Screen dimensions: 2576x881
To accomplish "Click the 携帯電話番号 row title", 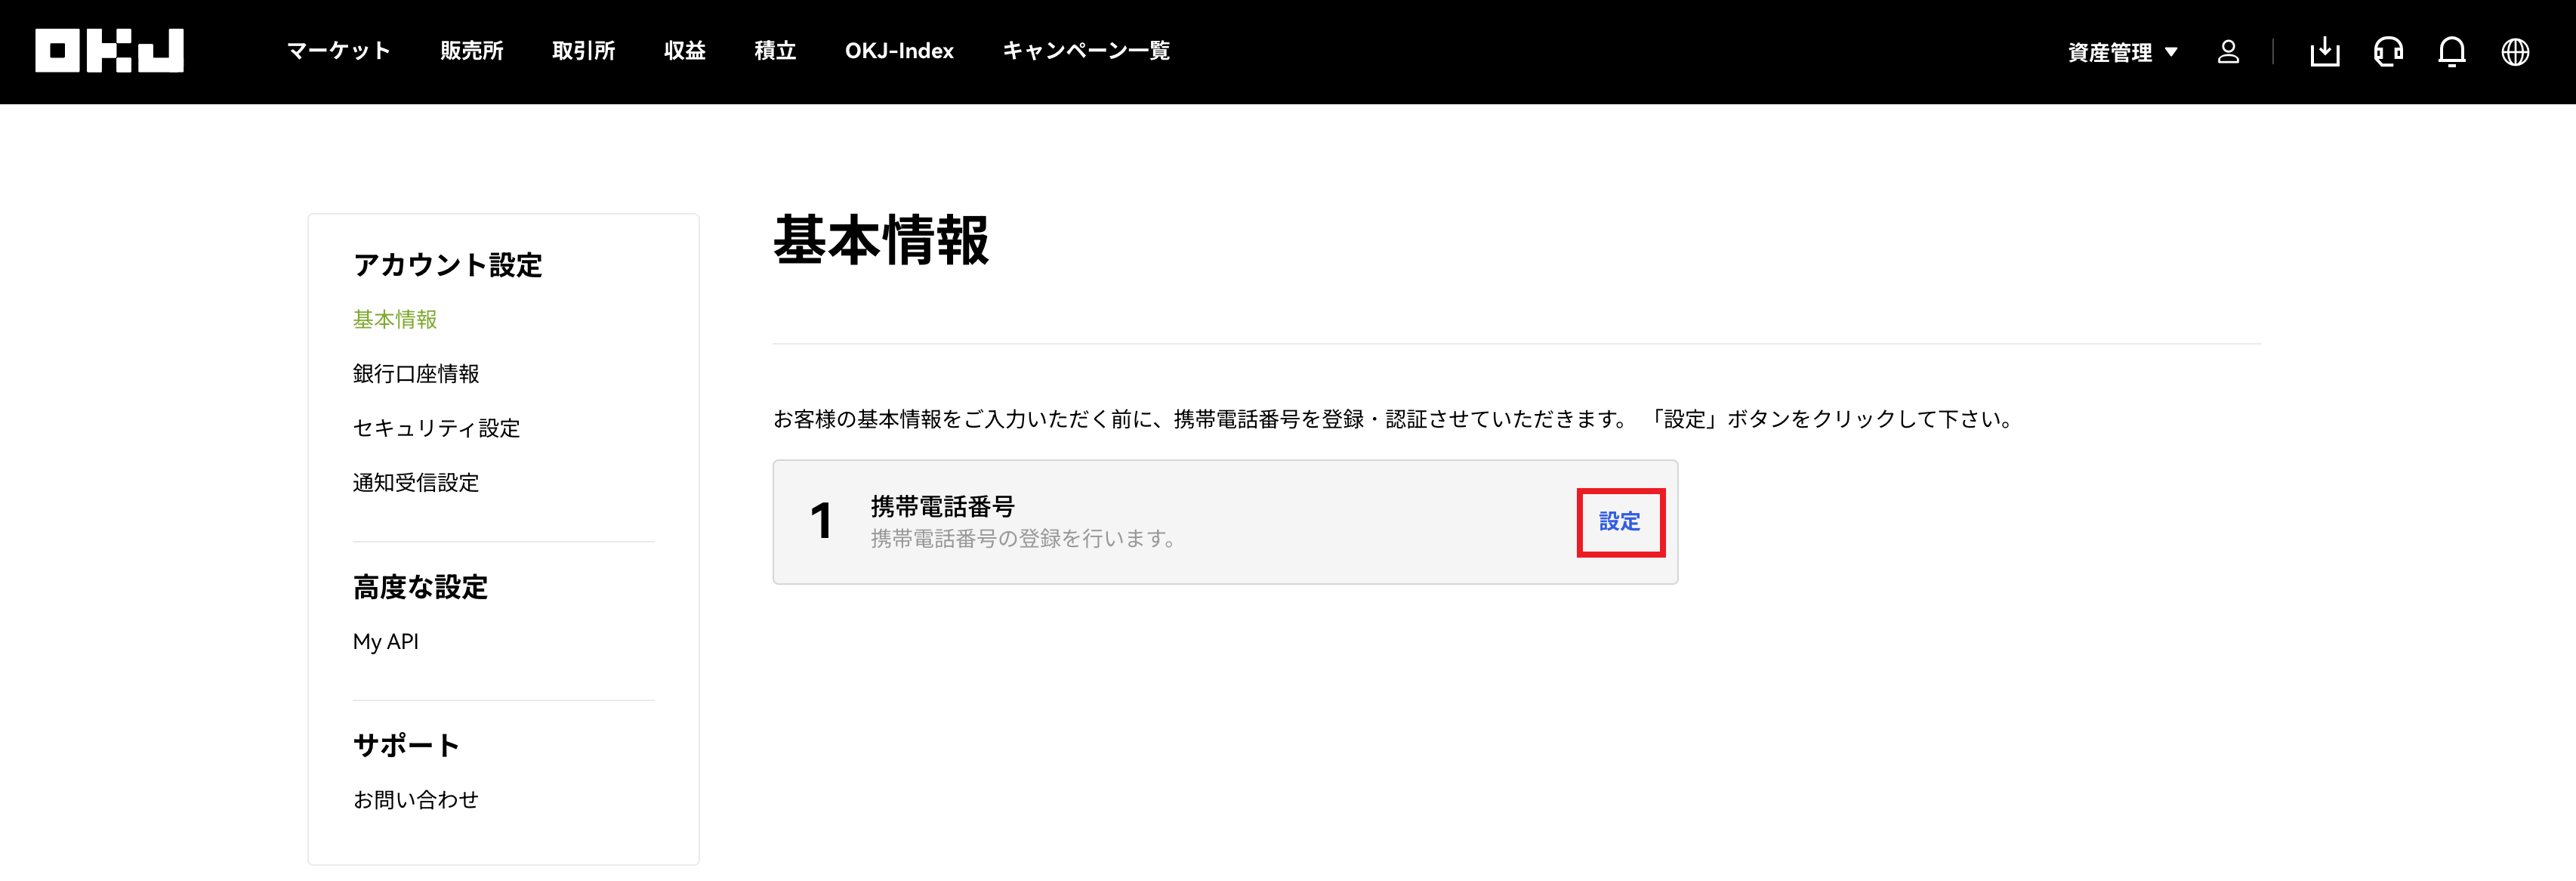I will pos(942,506).
